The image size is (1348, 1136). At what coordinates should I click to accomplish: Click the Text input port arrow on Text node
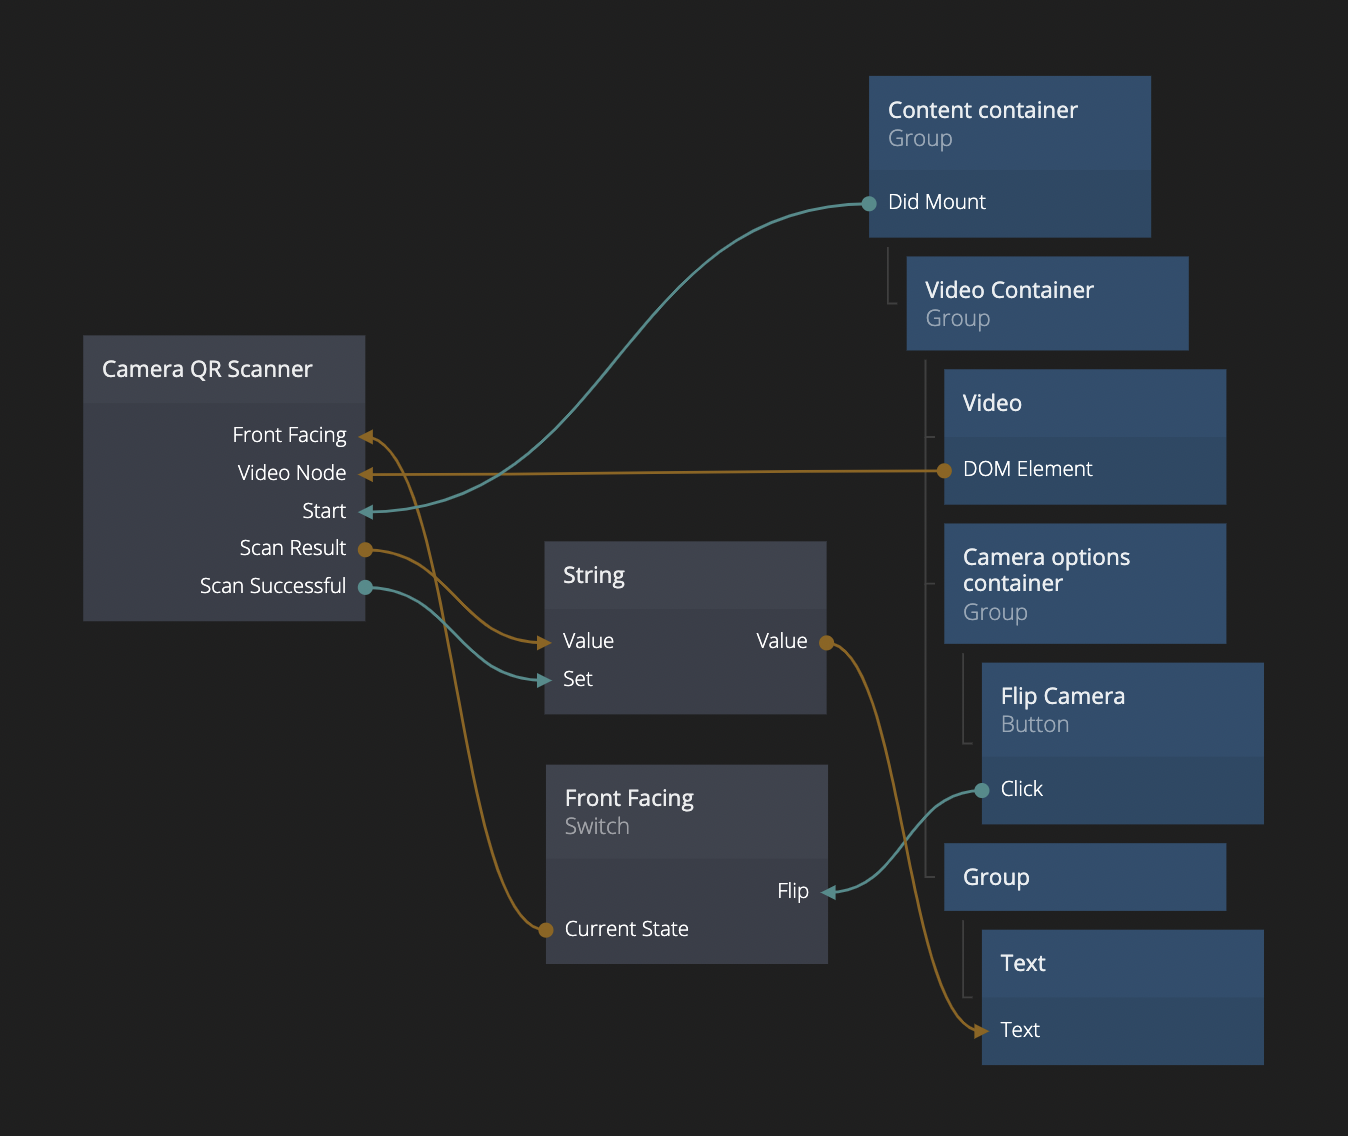click(981, 1031)
